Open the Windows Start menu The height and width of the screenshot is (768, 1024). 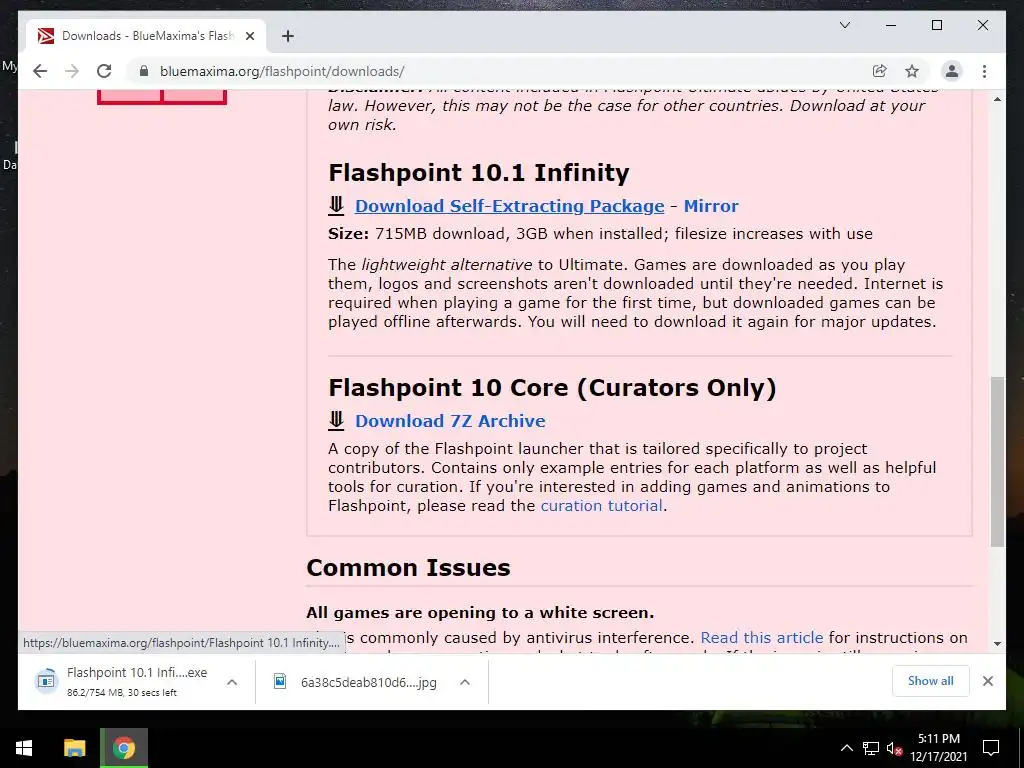click(x=24, y=748)
